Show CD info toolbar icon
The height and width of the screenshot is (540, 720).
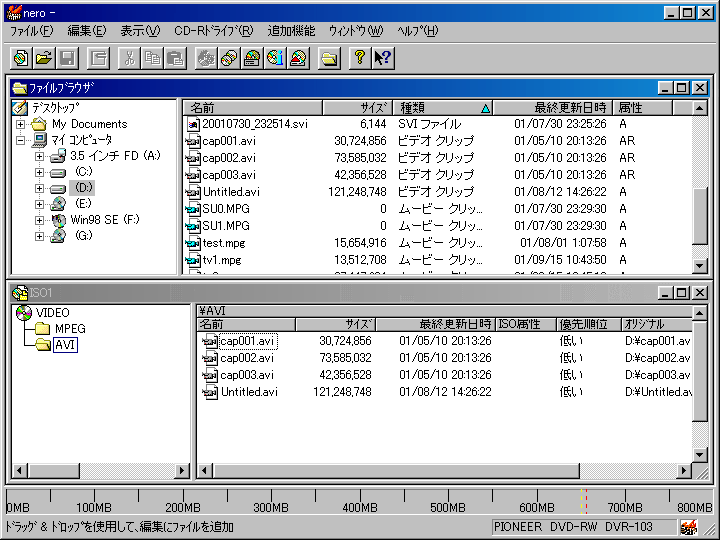pyautogui.click(x=276, y=58)
